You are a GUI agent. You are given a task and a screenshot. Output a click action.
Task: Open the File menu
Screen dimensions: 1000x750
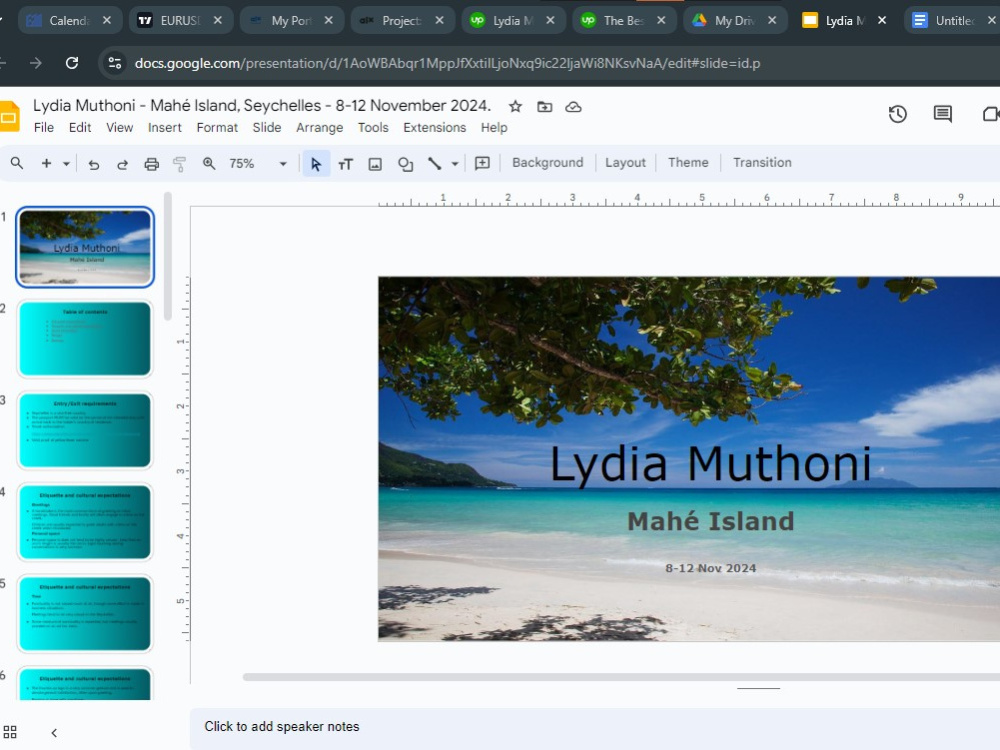[43, 128]
